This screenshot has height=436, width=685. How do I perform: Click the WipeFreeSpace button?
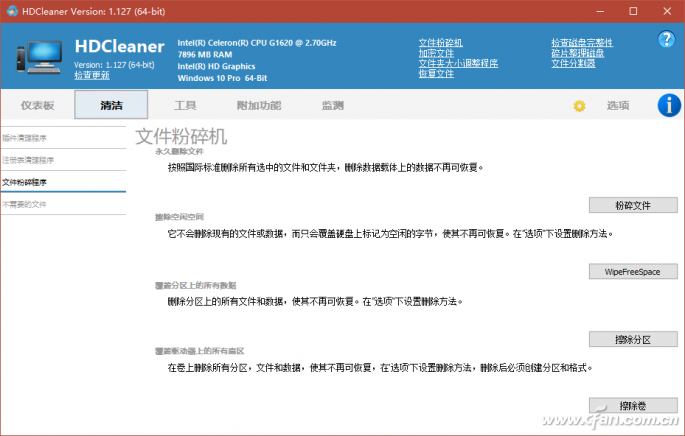point(633,272)
